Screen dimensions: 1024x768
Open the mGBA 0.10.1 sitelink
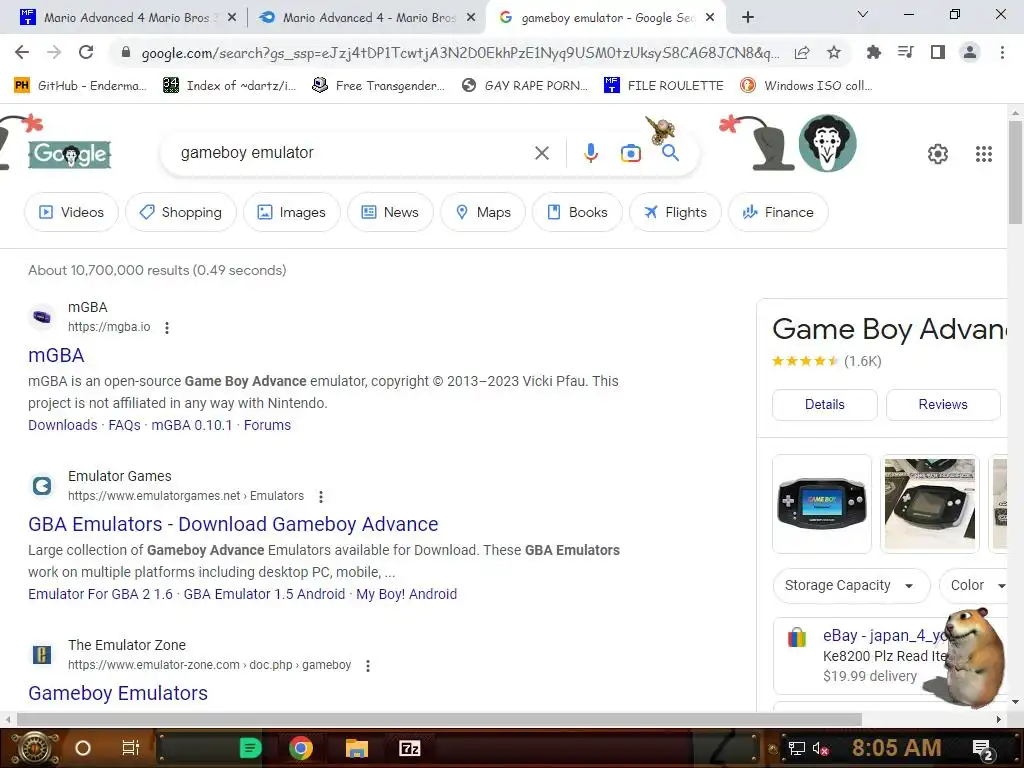[192, 425]
